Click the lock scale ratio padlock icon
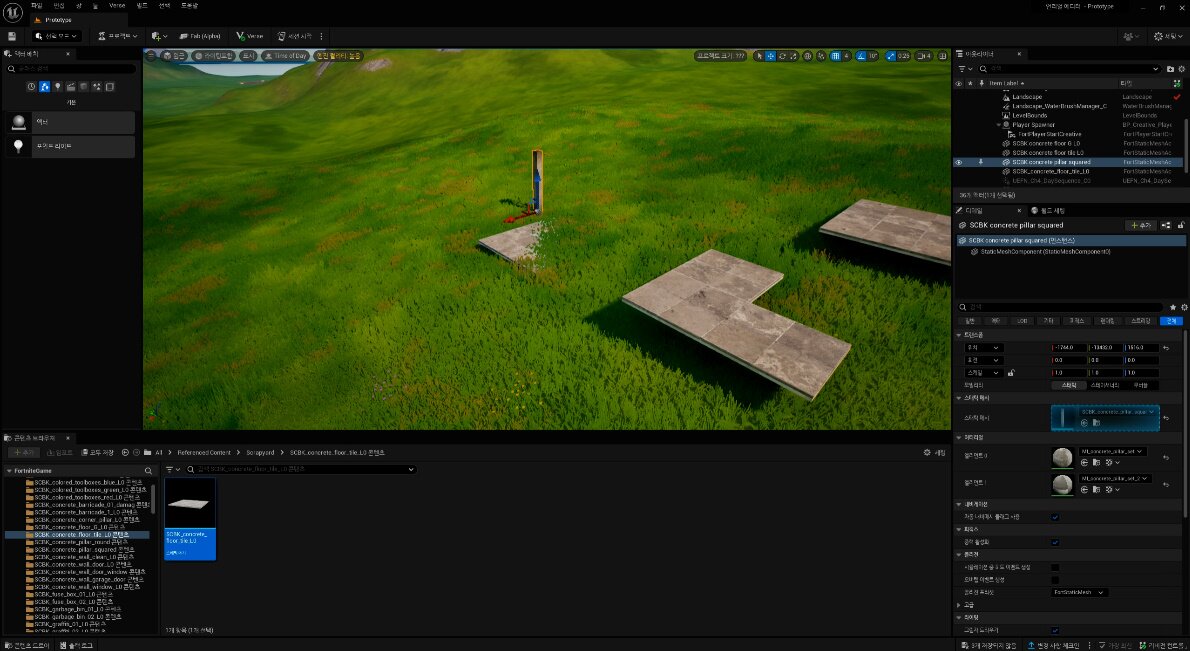Screen dimensions: 1190x651 (x=1011, y=373)
